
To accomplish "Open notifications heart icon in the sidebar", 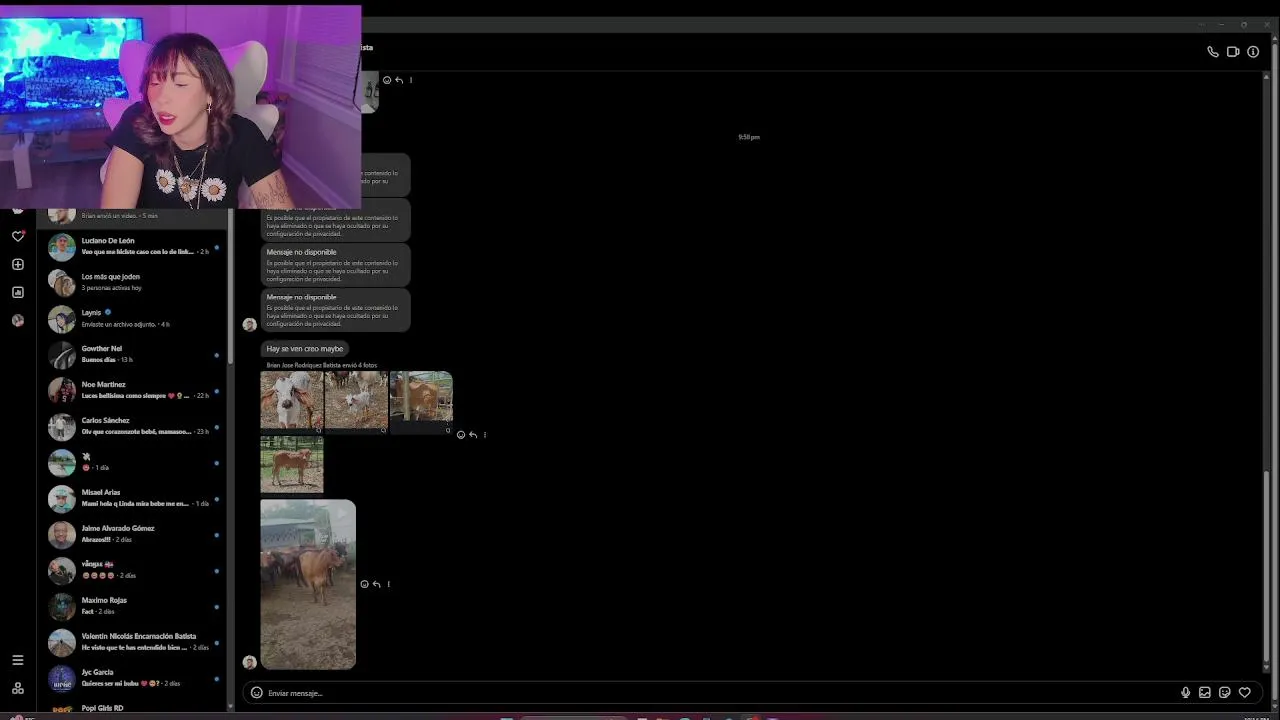I will 18,236.
